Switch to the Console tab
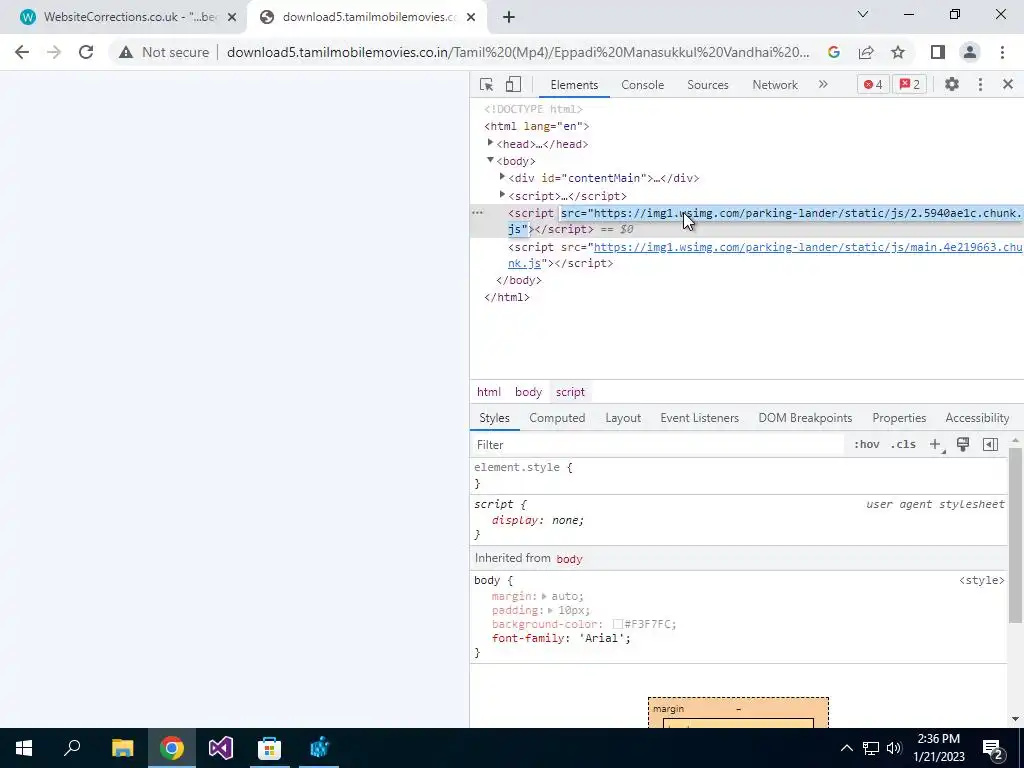Viewport: 1024px width, 768px height. click(643, 85)
